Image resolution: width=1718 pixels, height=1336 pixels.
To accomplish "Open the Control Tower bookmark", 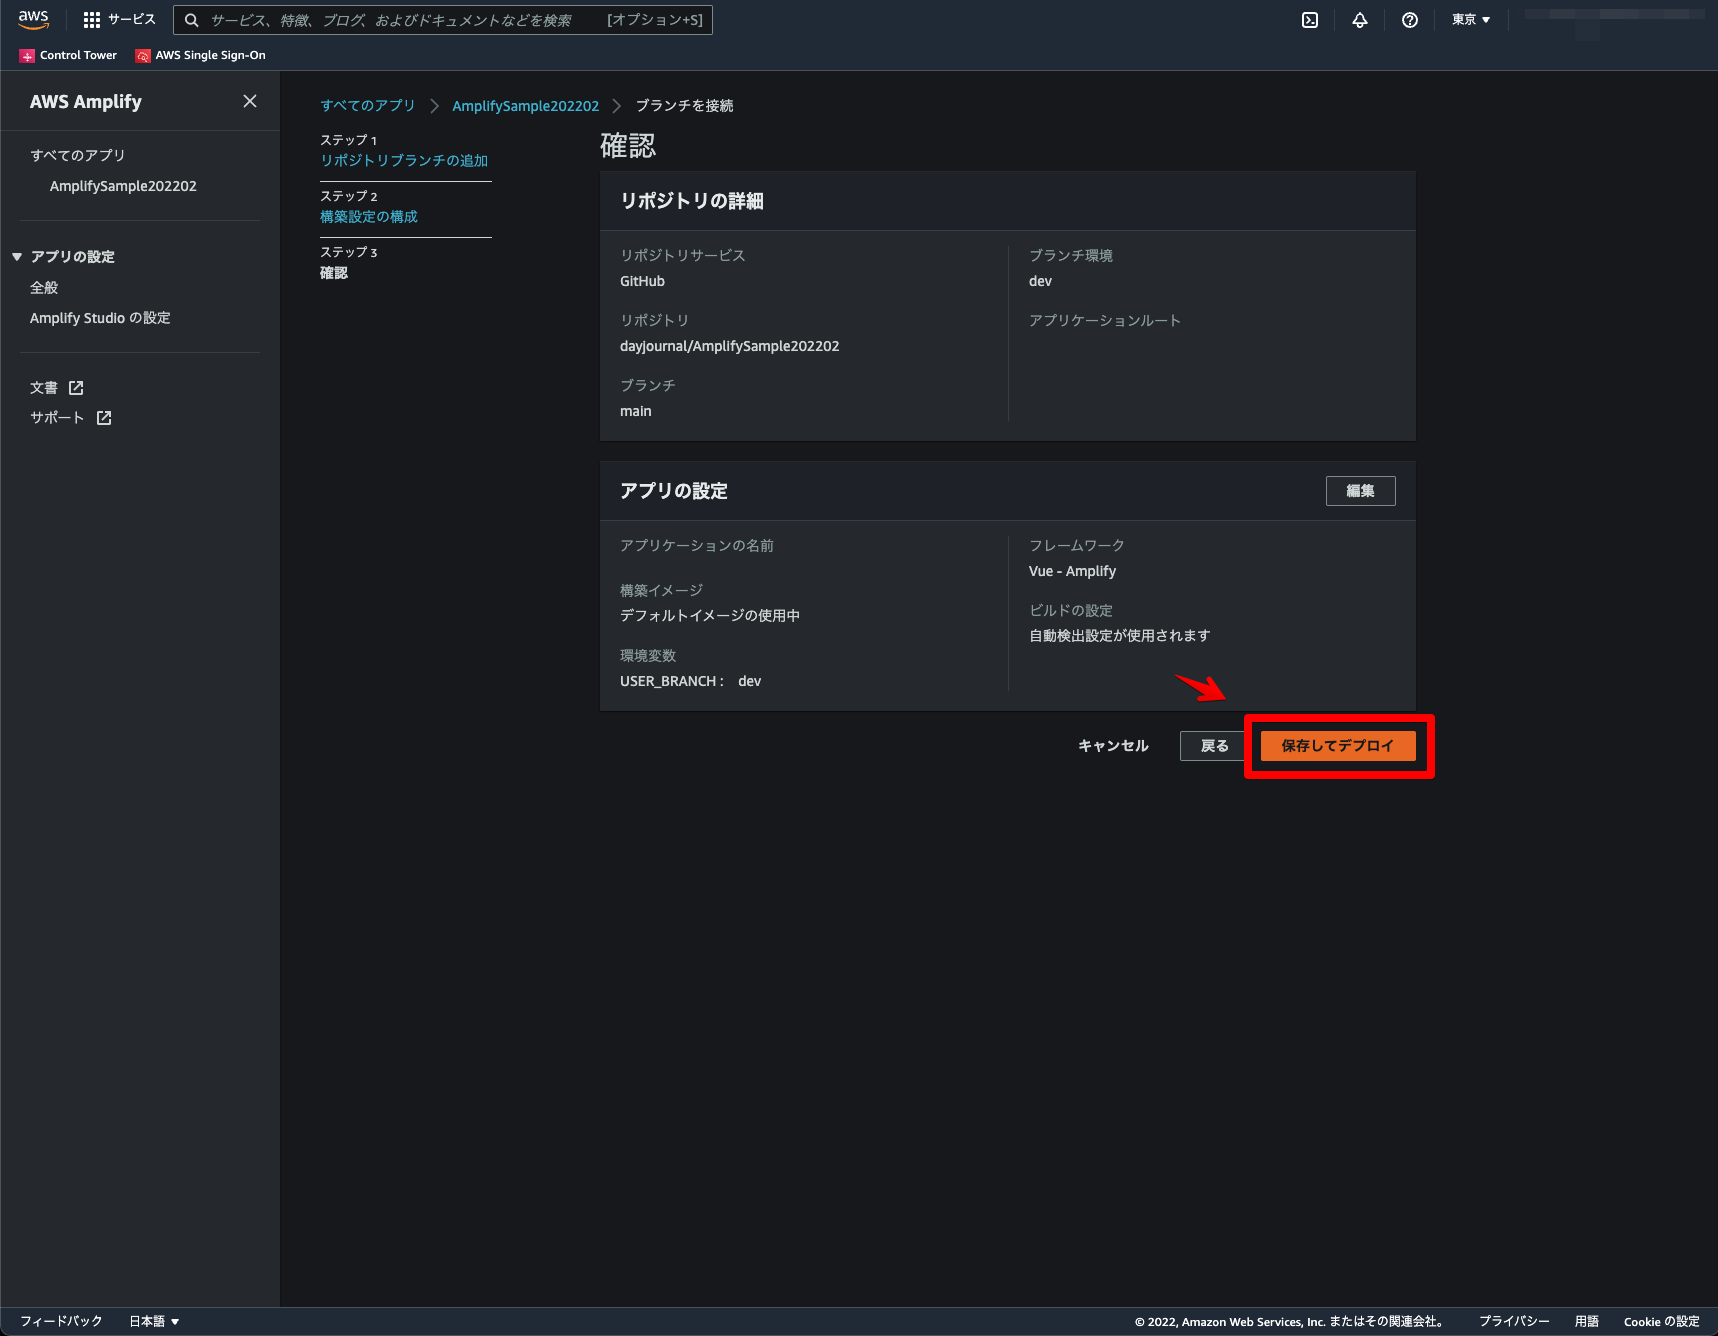I will tap(68, 55).
